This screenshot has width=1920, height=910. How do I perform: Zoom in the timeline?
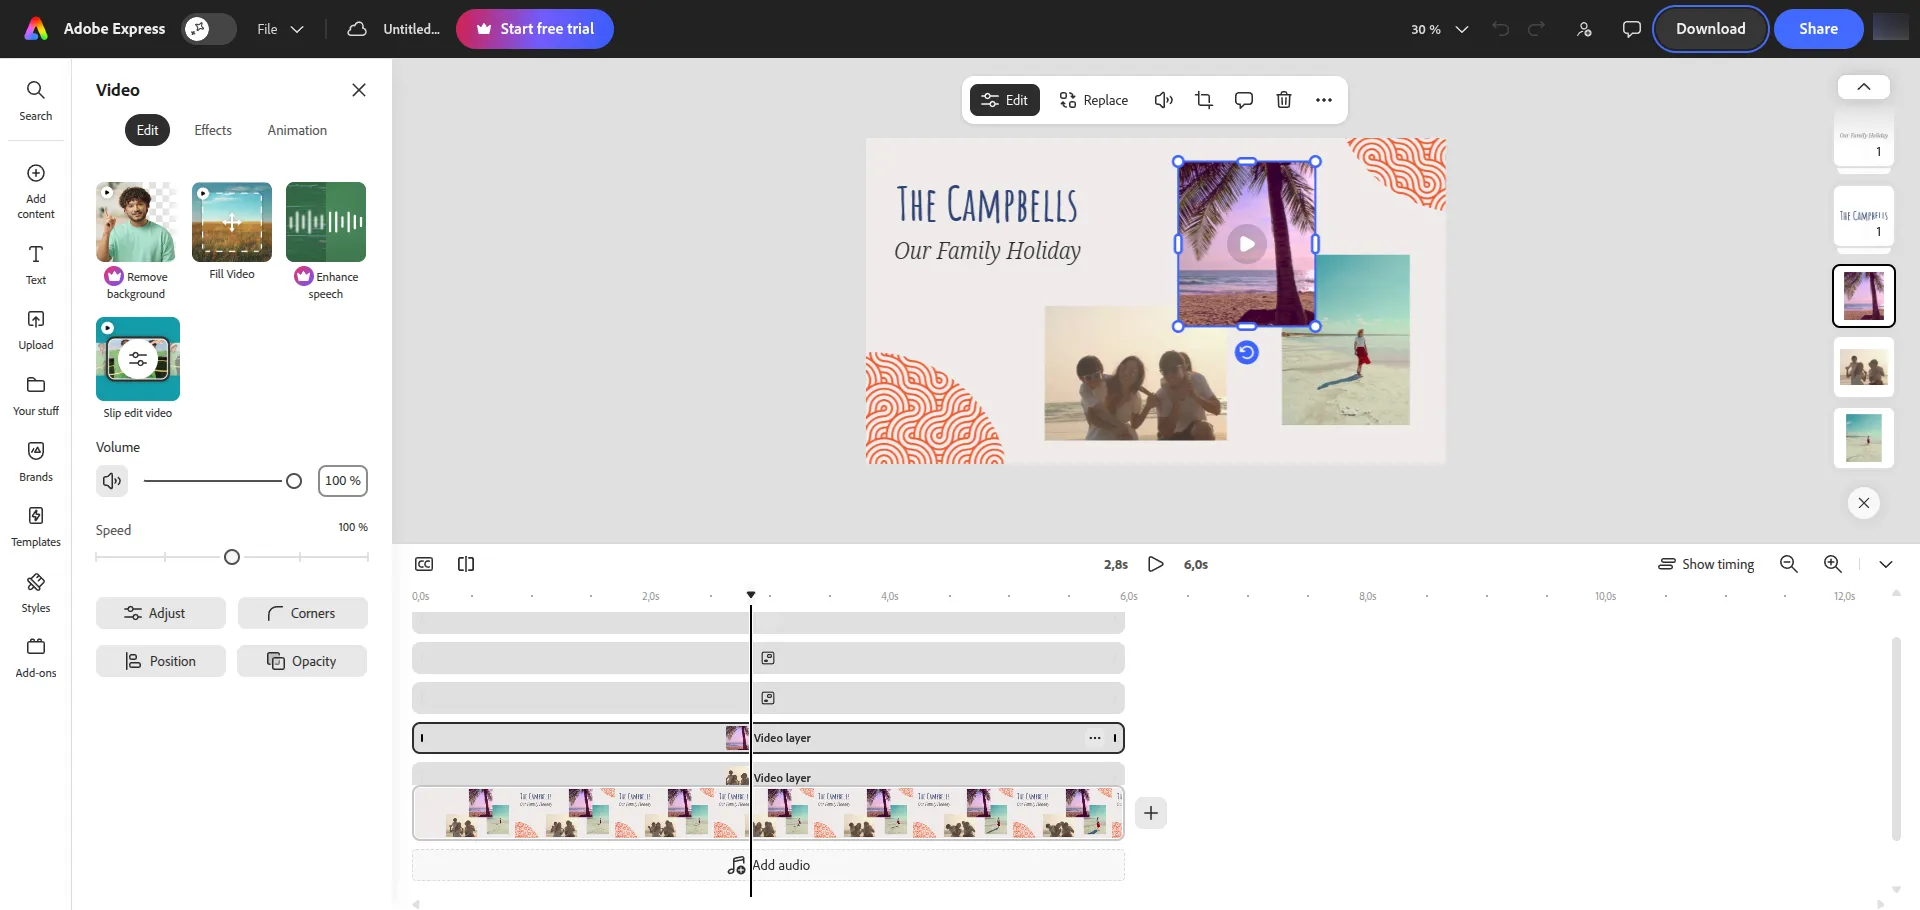click(x=1833, y=564)
